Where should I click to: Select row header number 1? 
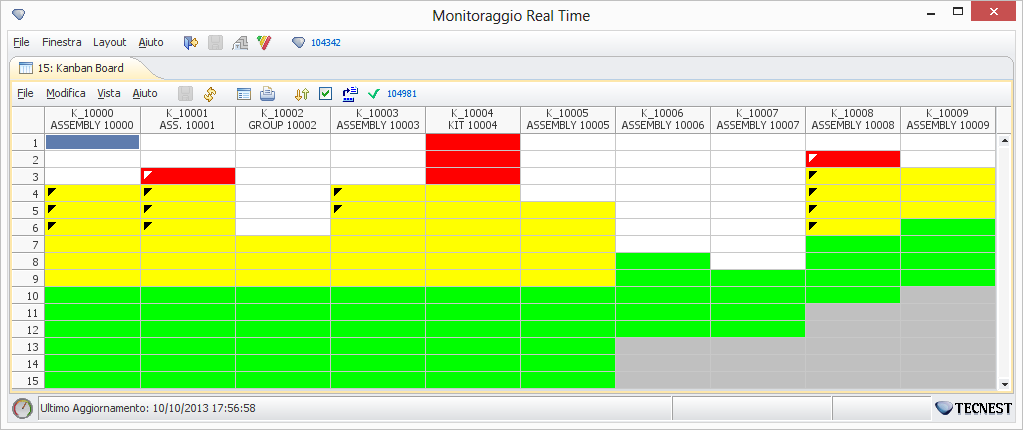click(x=28, y=142)
